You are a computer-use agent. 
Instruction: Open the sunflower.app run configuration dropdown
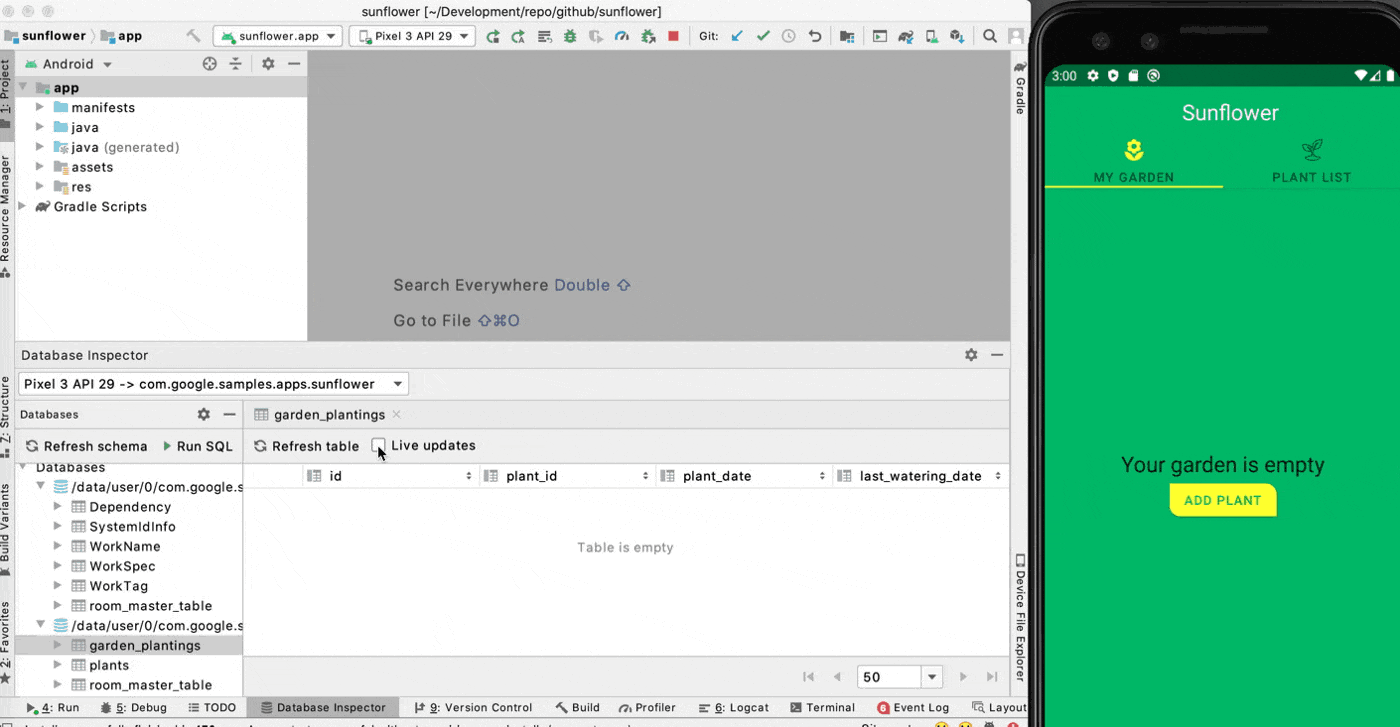point(278,36)
